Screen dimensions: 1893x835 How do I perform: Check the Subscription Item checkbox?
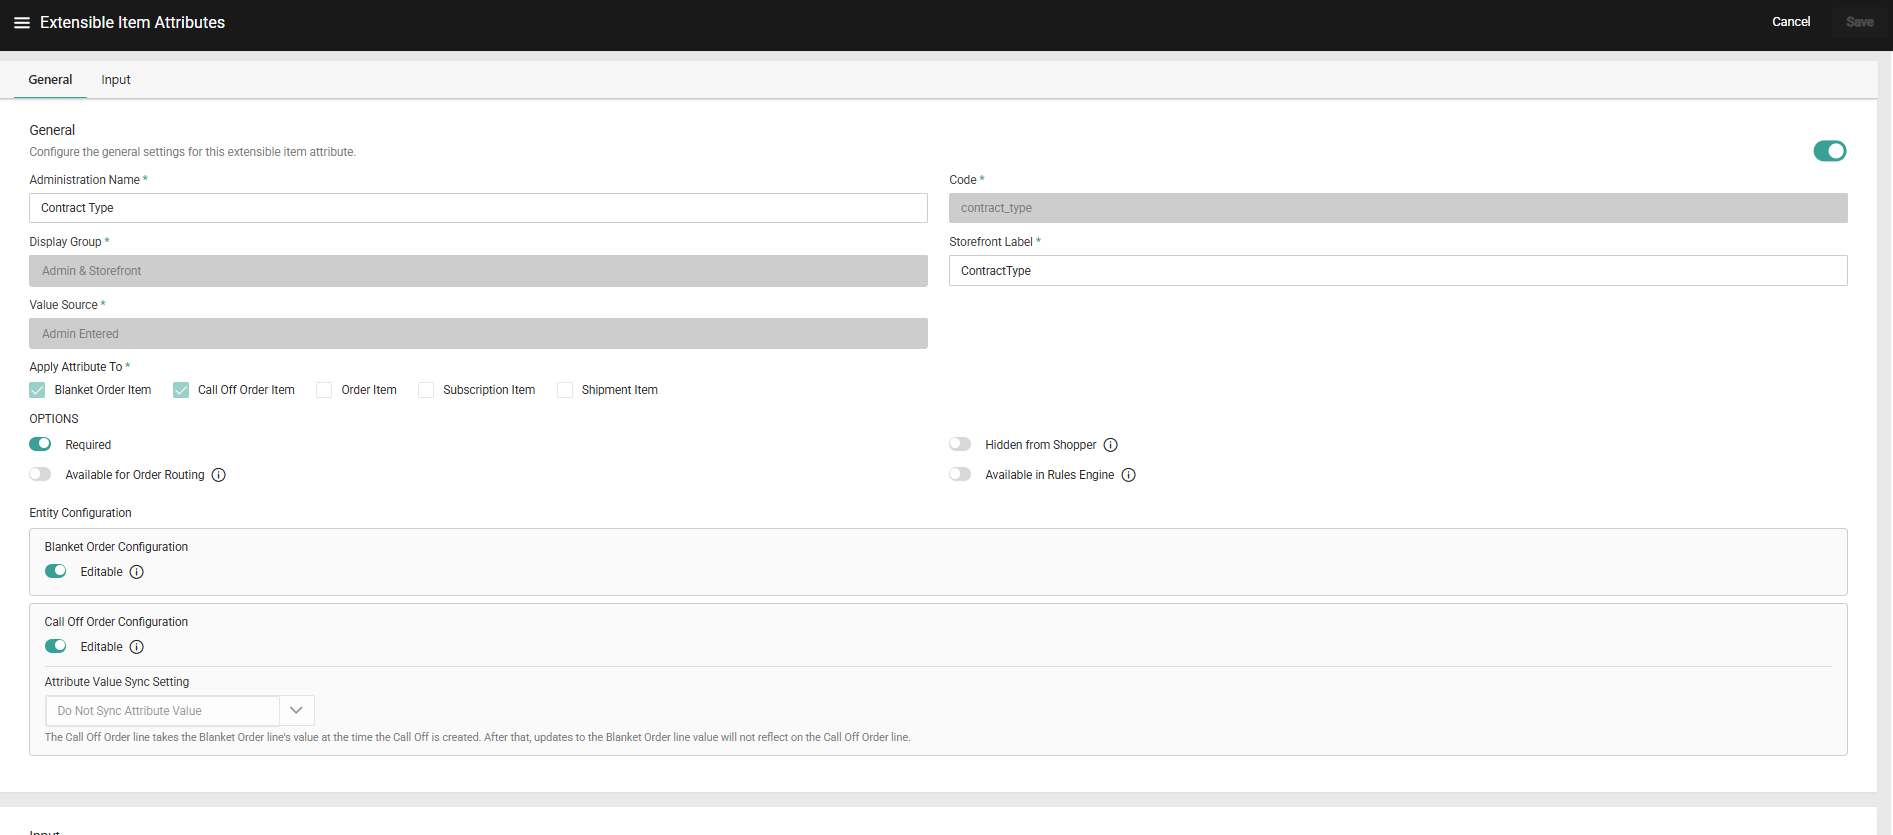point(426,390)
